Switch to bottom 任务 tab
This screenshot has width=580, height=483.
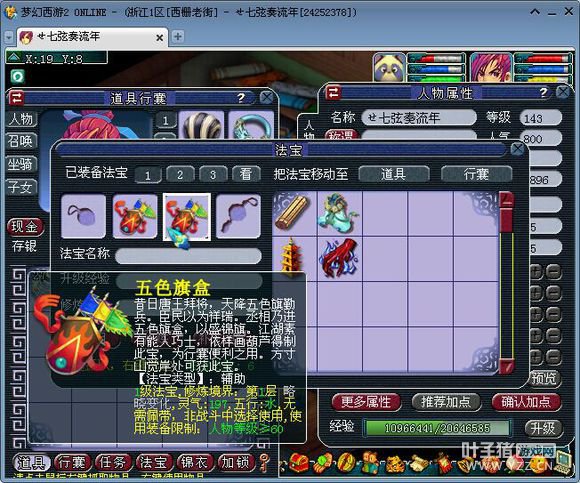[x=113, y=462]
